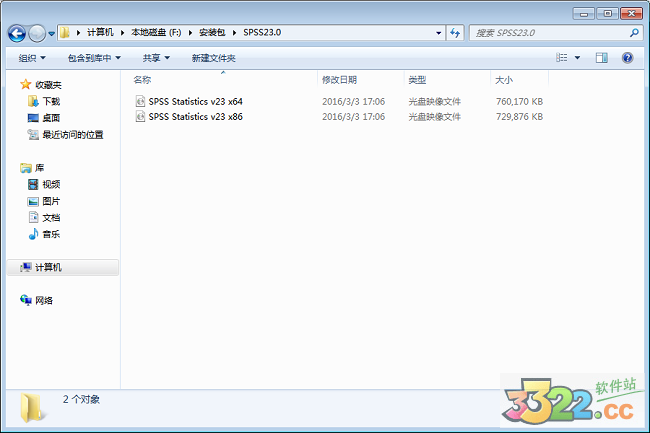Click the 计算机 icon in navigation pane

click(x=26, y=267)
